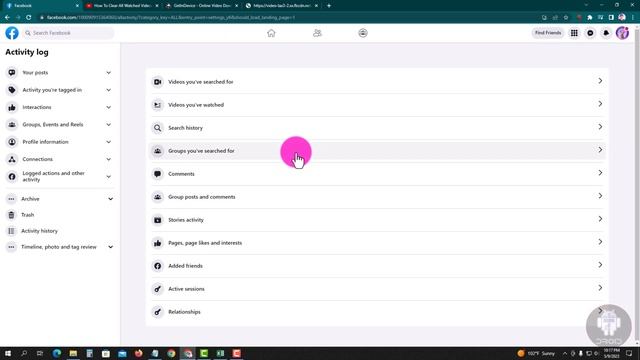
Task: Open Videos you've watched
Action: click(x=377, y=105)
